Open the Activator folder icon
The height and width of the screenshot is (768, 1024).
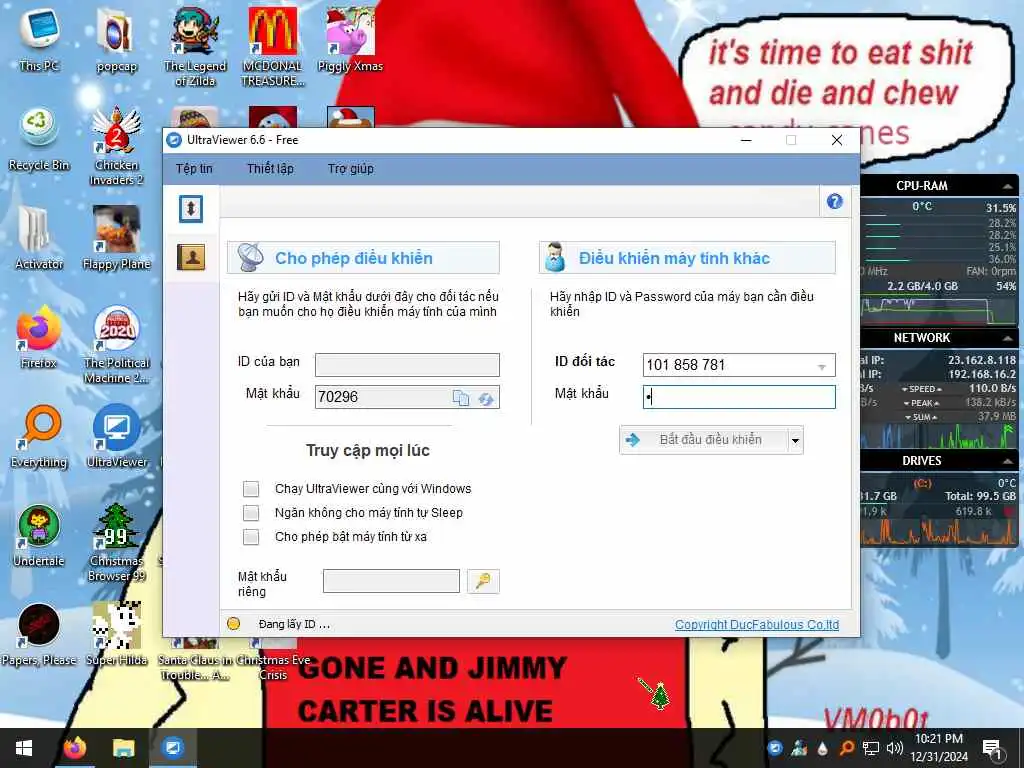tap(39, 238)
